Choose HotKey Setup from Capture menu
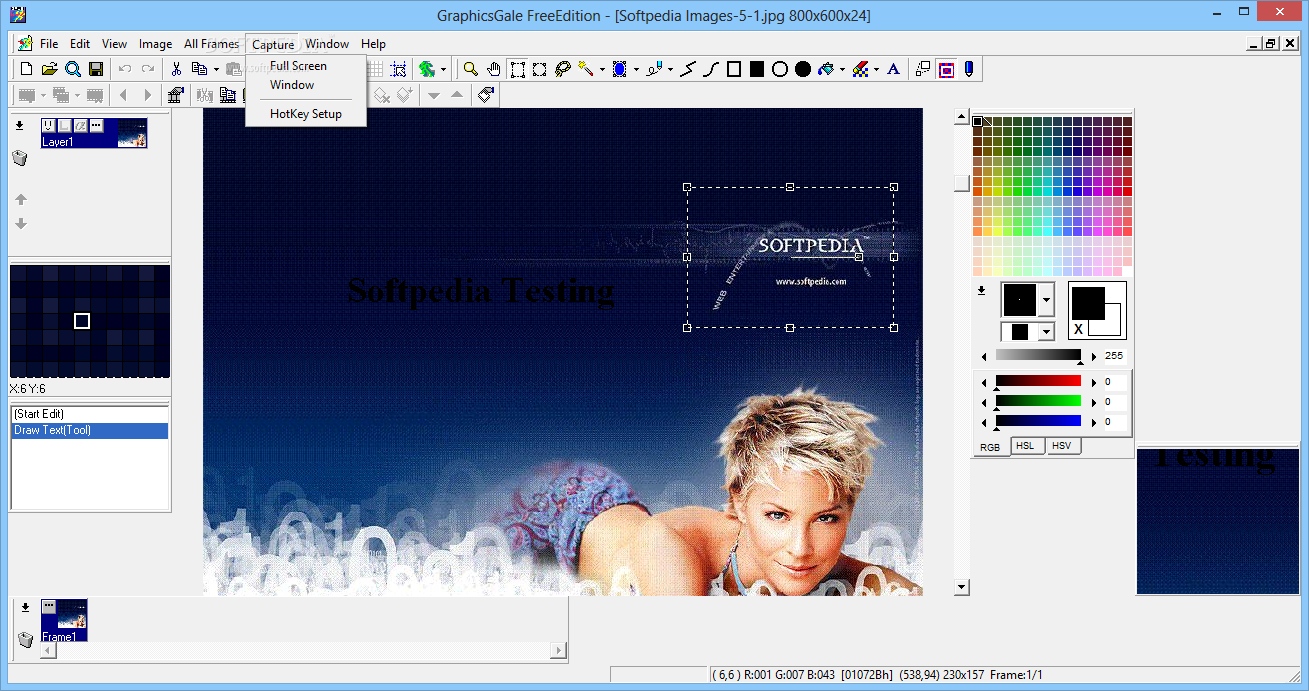 pyautogui.click(x=306, y=114)
